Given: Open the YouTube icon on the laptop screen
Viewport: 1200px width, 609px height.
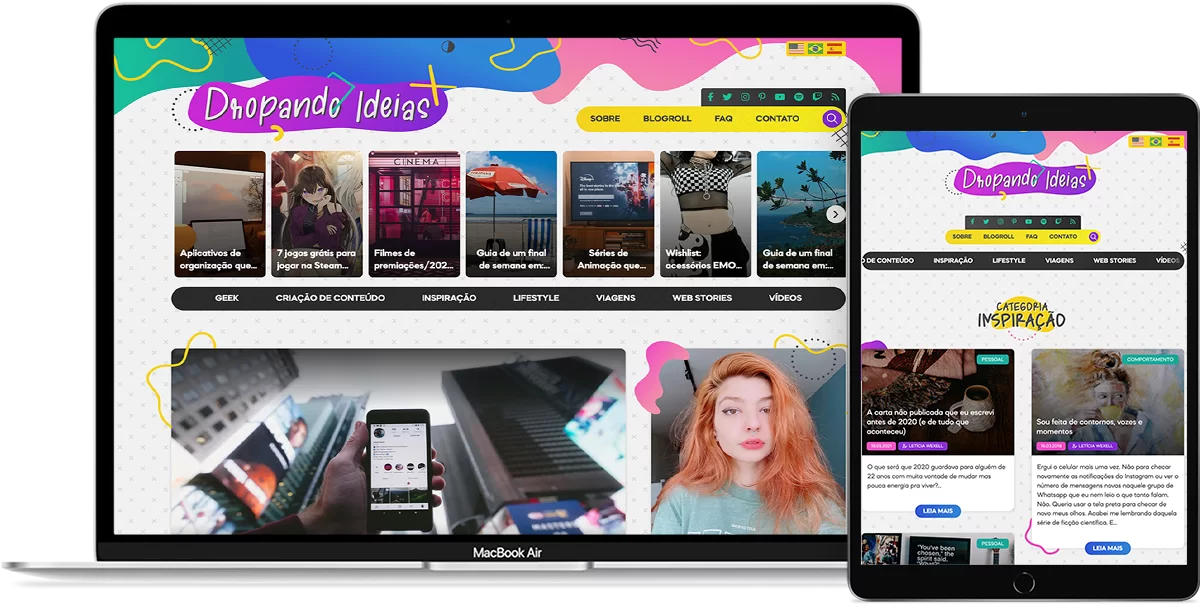Looking at the screenshot, I should coord(780,97).
